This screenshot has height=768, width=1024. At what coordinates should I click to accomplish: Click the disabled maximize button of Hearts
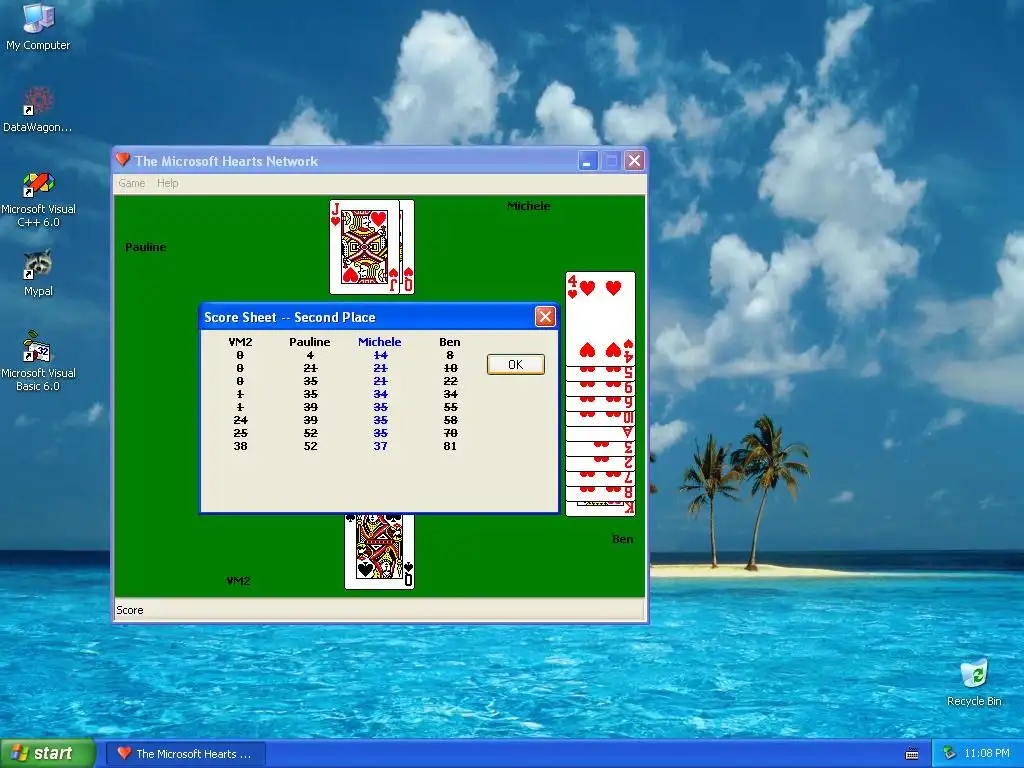[611, 161]
